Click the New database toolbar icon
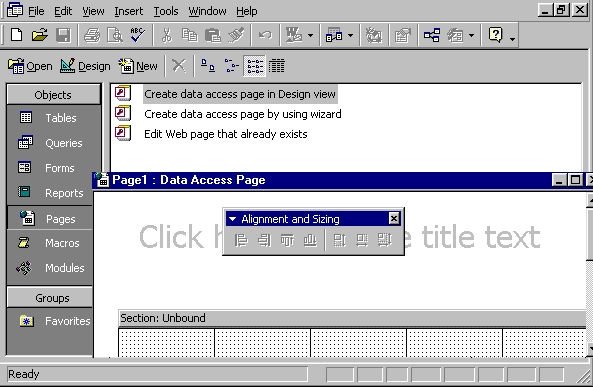This screenshot has height=388, width=593. (x=16, y=35)
